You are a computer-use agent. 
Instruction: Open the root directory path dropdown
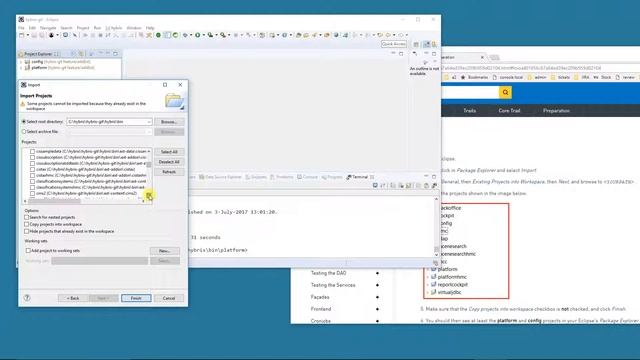[x=149, y=122]
